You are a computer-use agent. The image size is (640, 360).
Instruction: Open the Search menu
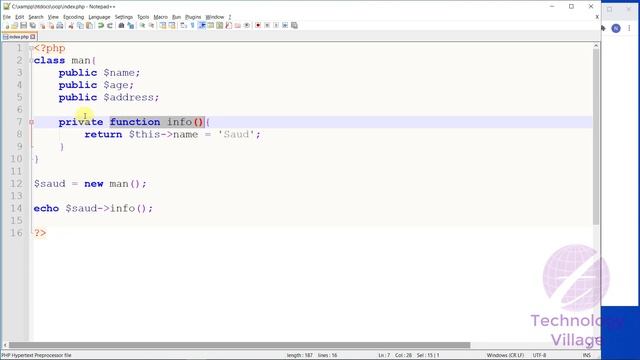coord(36,17)
